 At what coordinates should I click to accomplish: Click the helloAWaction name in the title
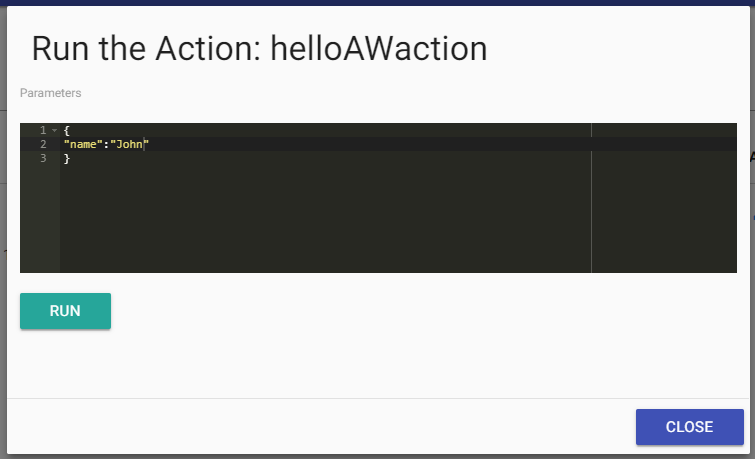pyautogui.click(x=379, y=49)
